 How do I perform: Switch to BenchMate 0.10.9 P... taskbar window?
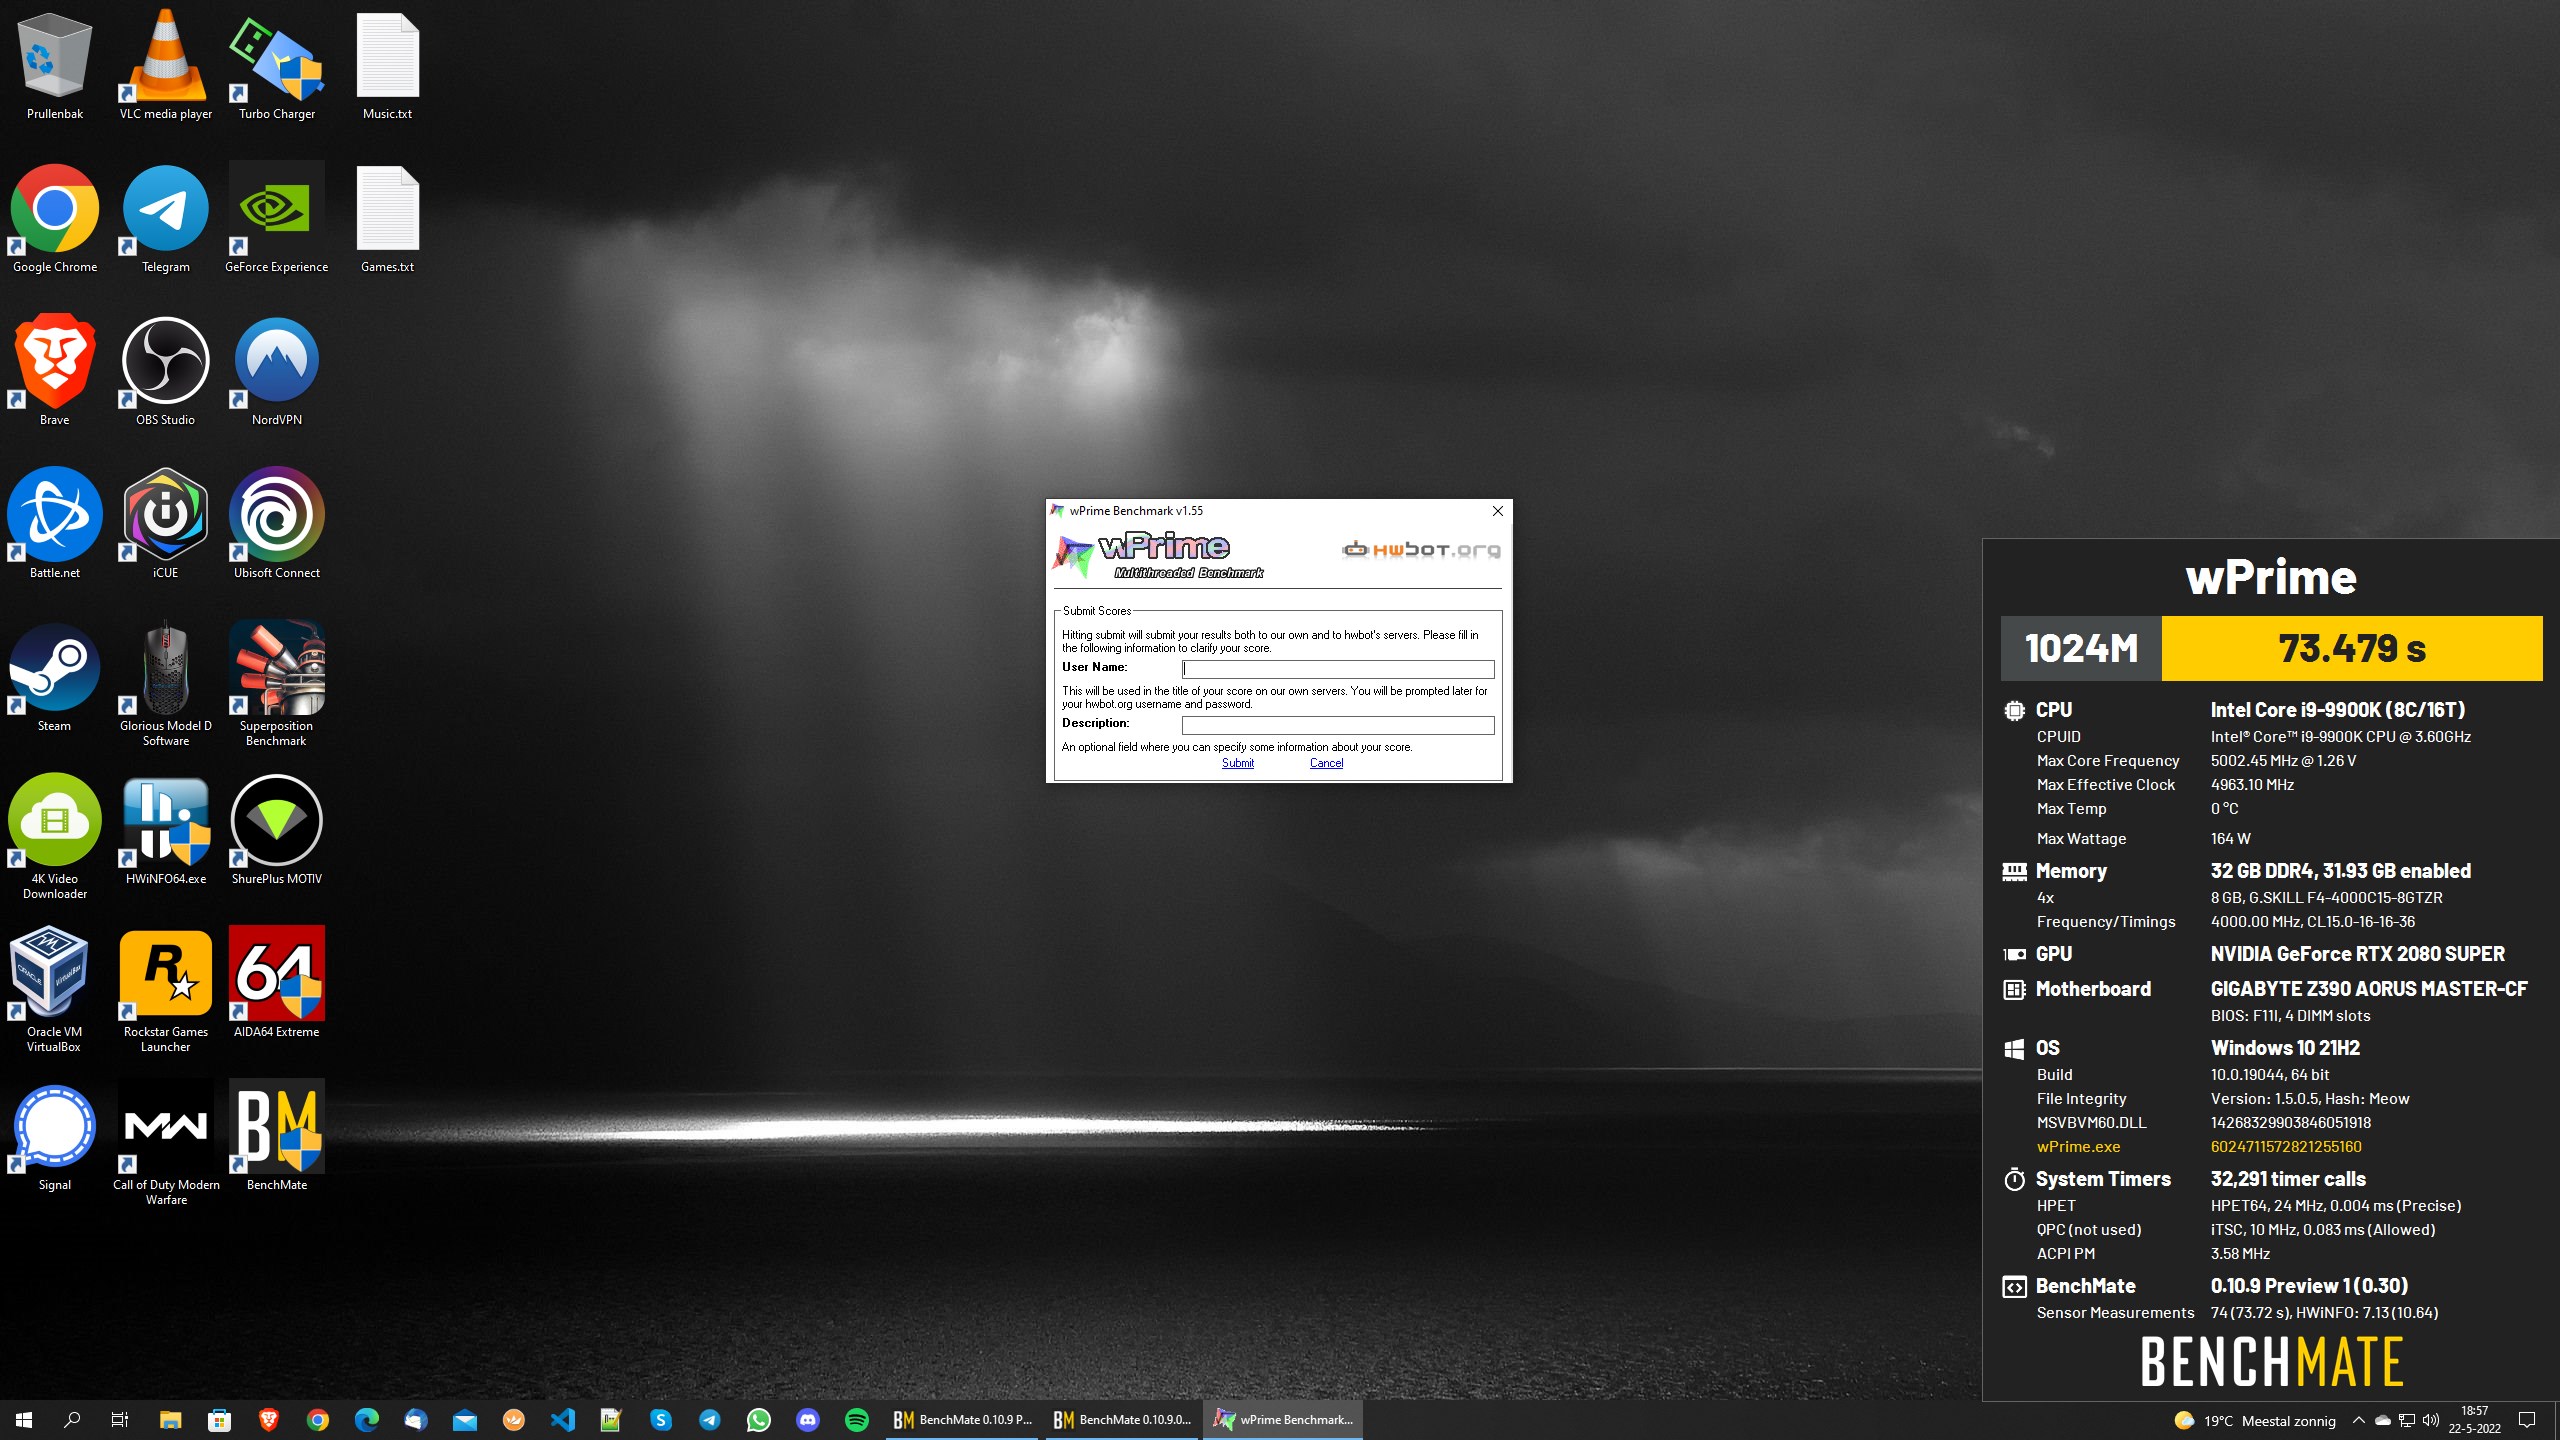click(963, 1420)
